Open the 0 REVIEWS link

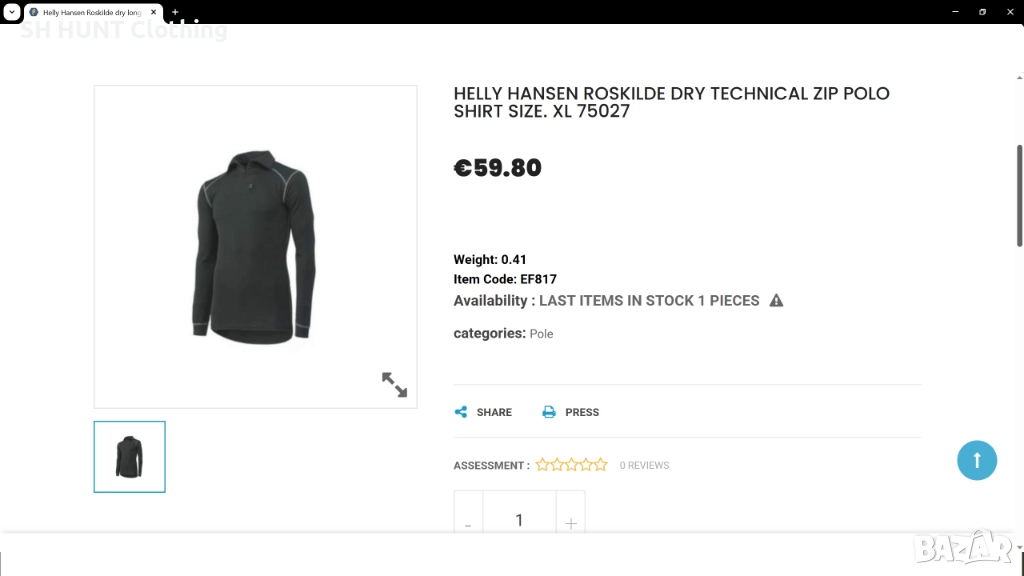pos(644,466)
